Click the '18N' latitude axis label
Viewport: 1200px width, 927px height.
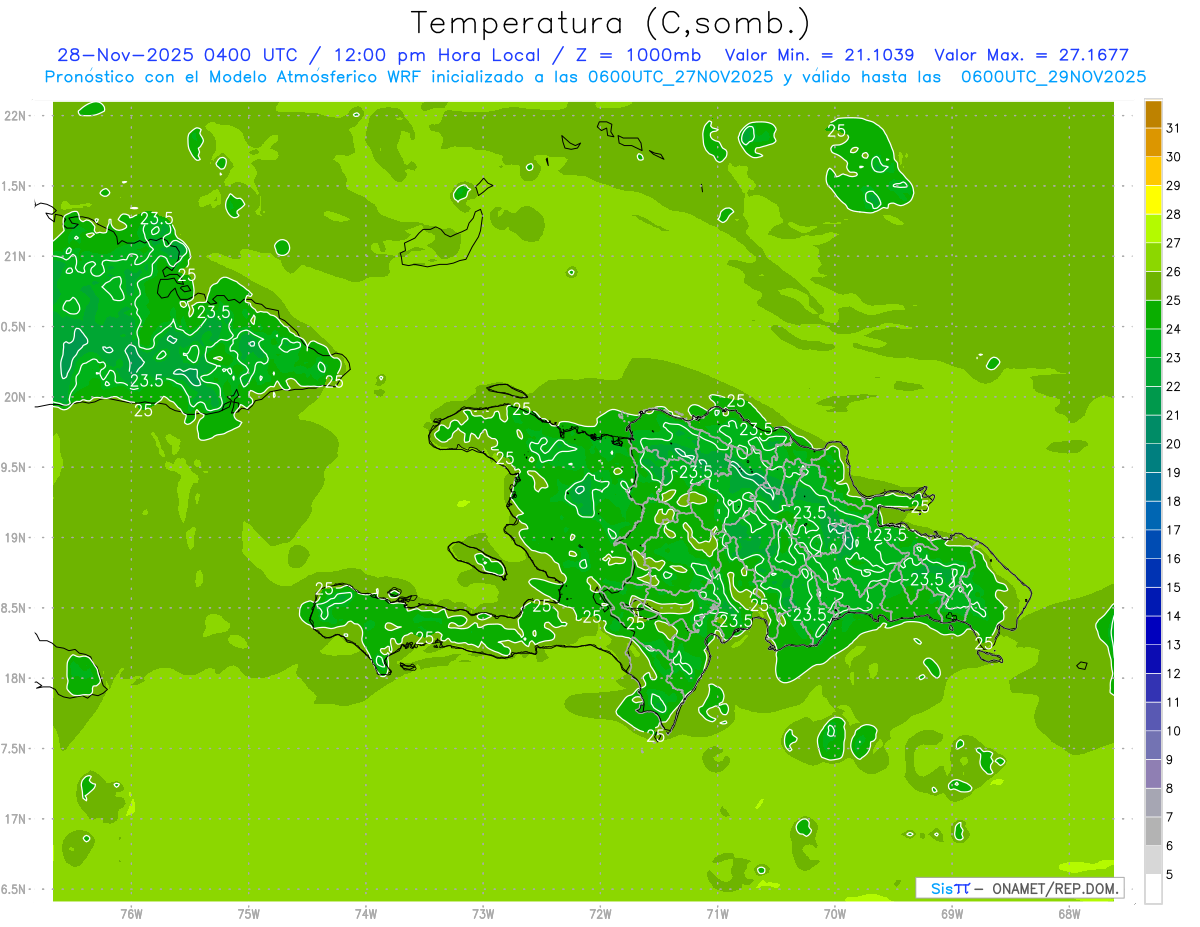[x=16, y=678]
